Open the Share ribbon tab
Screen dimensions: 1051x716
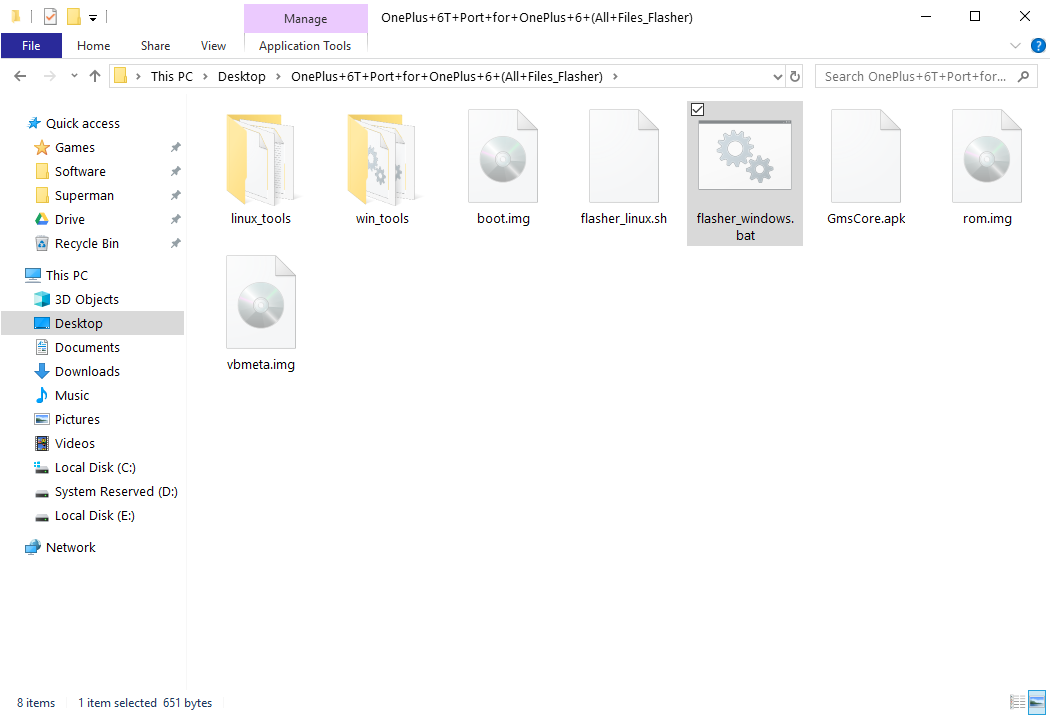click(156, 46)
